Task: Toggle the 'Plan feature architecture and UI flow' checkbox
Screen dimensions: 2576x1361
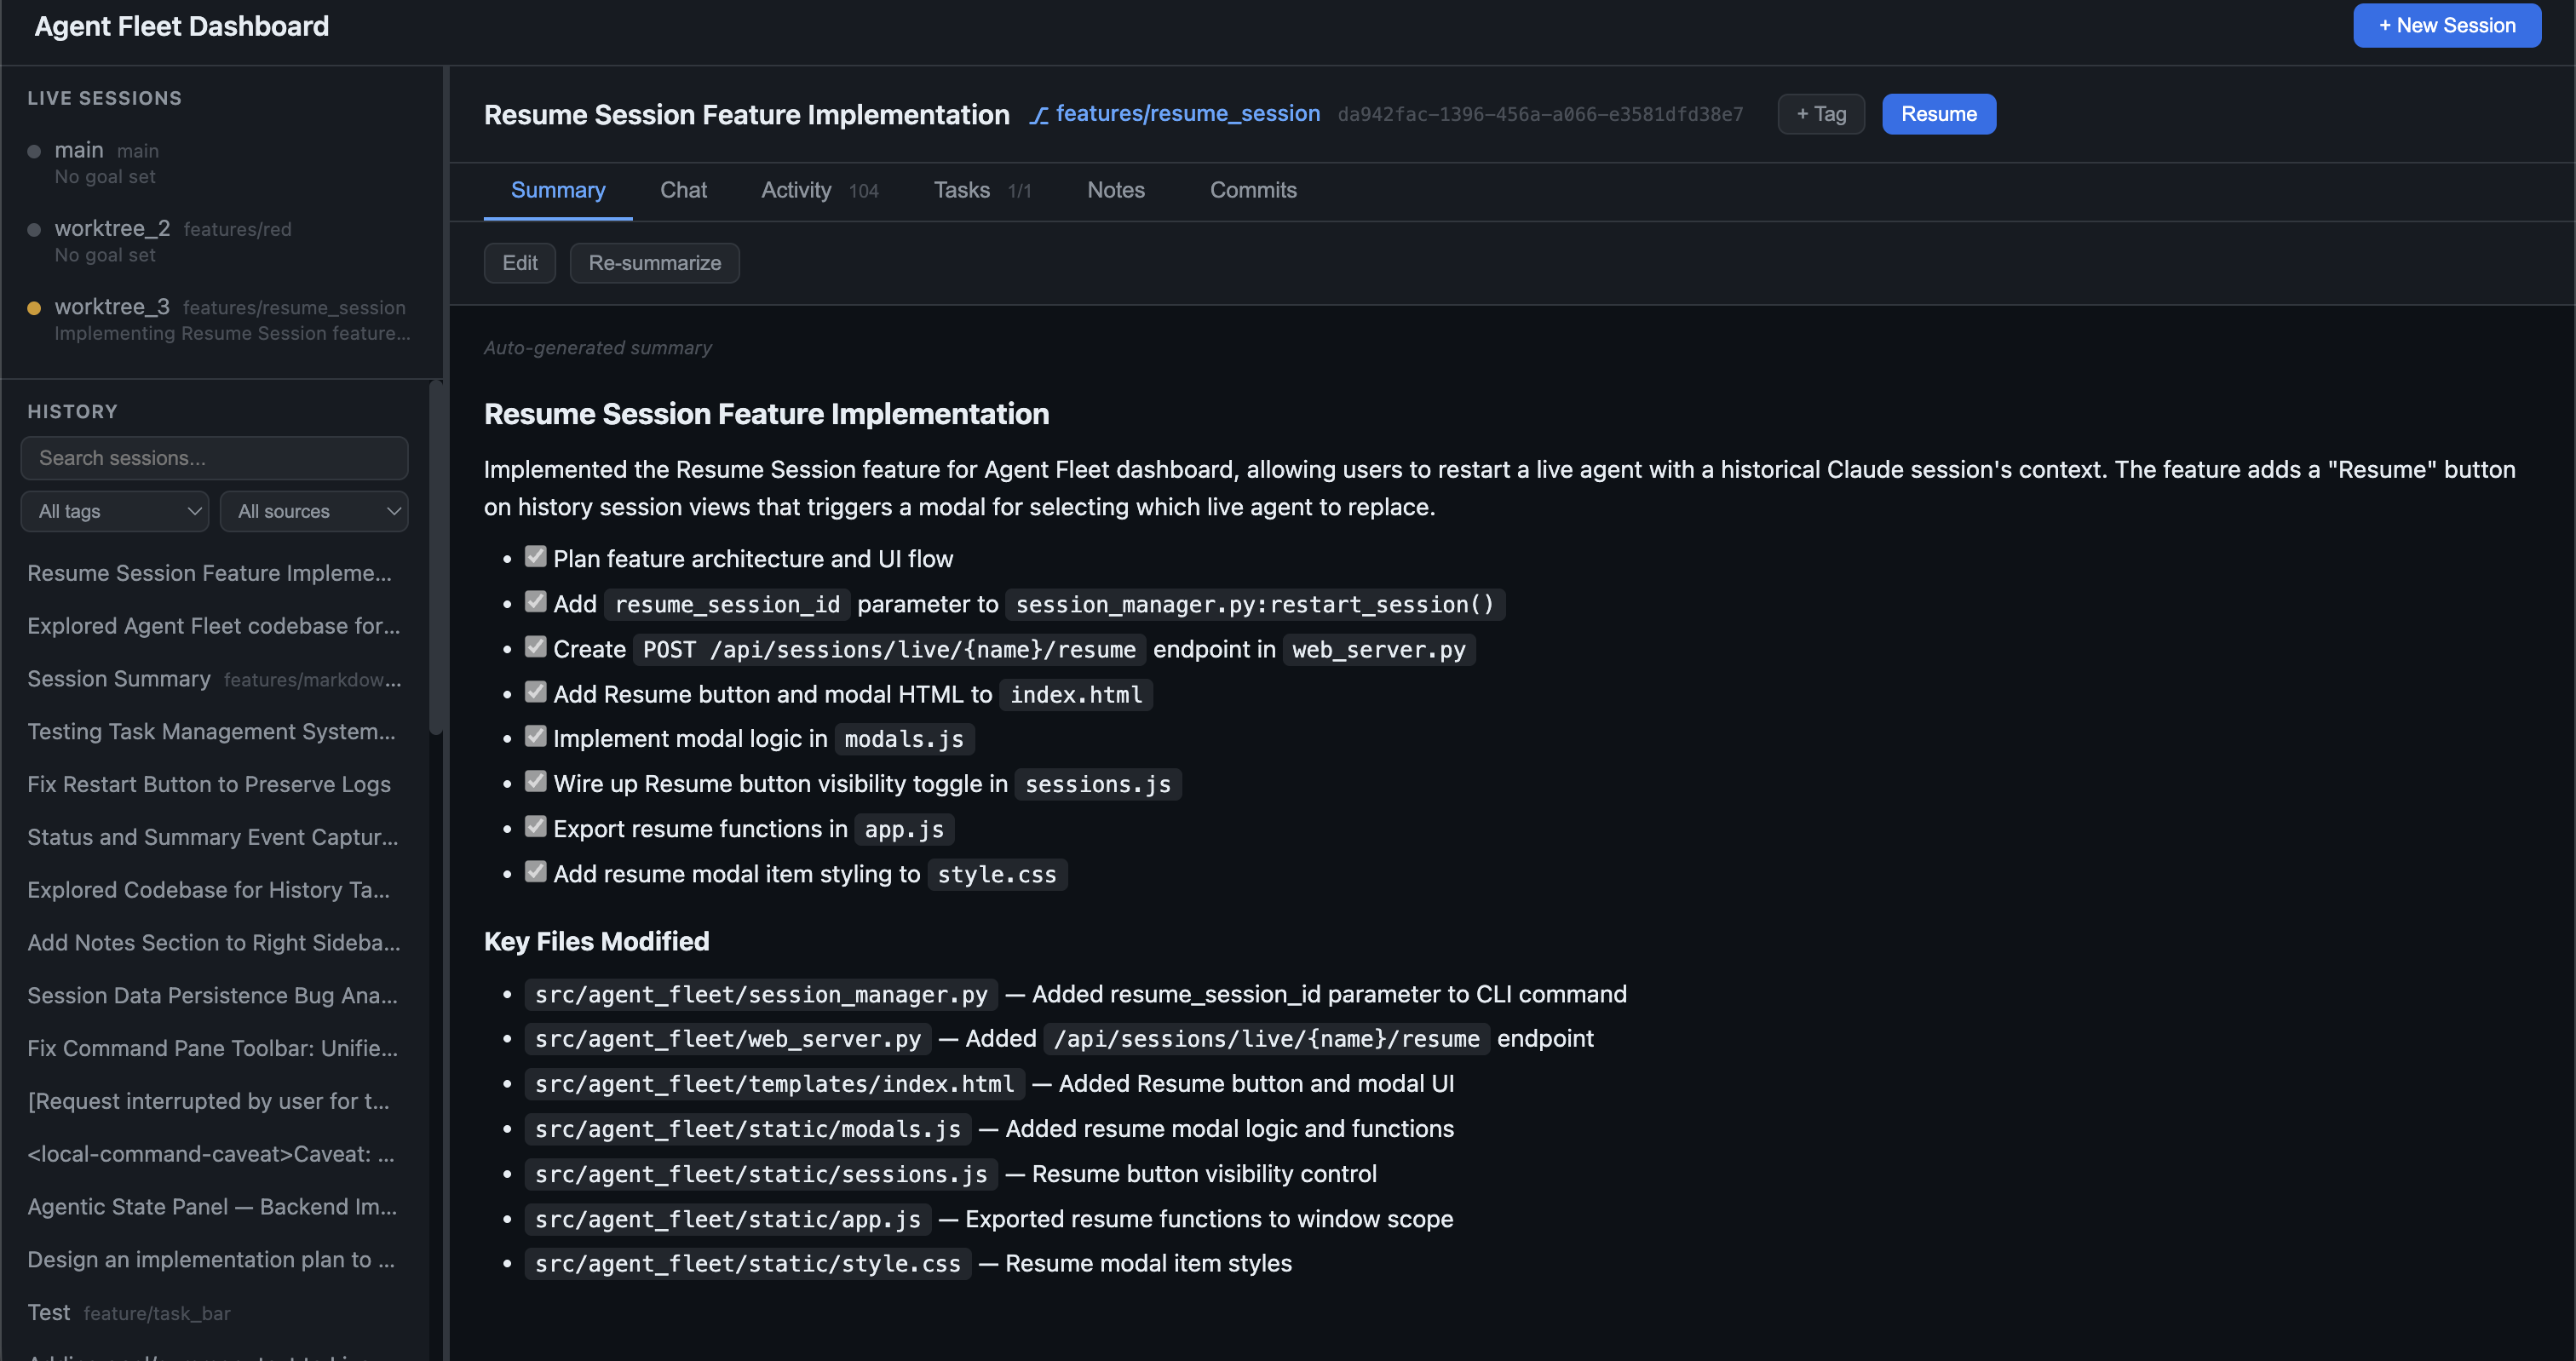Action: click(536, 557)
